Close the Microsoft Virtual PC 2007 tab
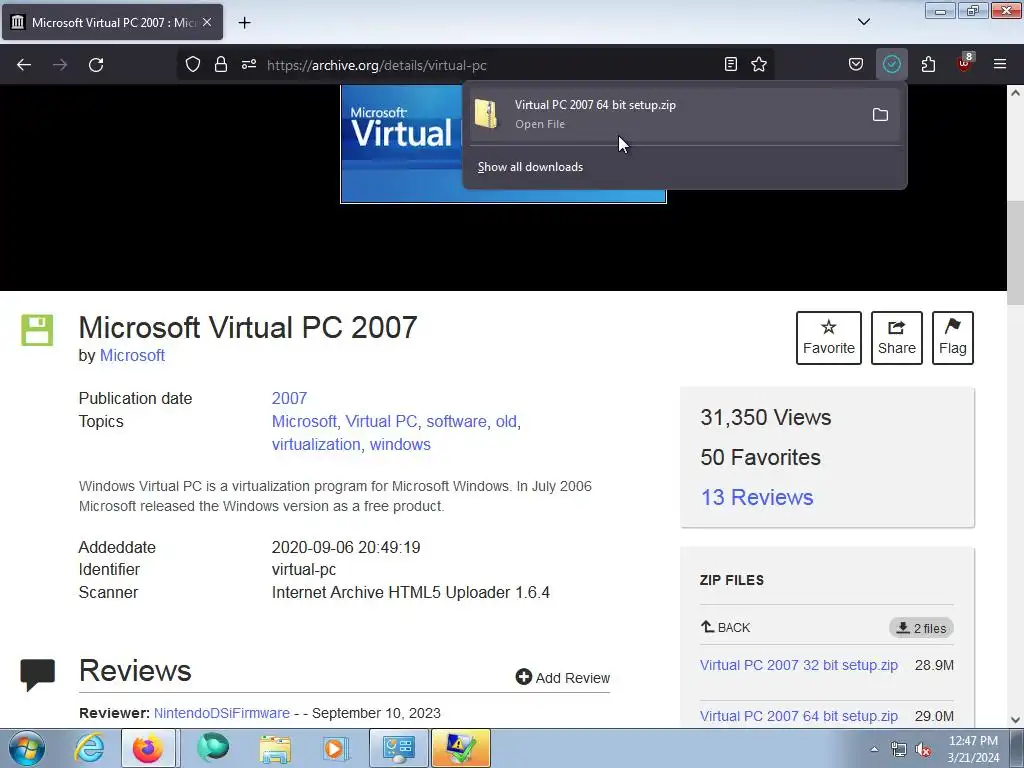Image resolution: width=1024 pixels, height=768 pixels. (207, 22)
